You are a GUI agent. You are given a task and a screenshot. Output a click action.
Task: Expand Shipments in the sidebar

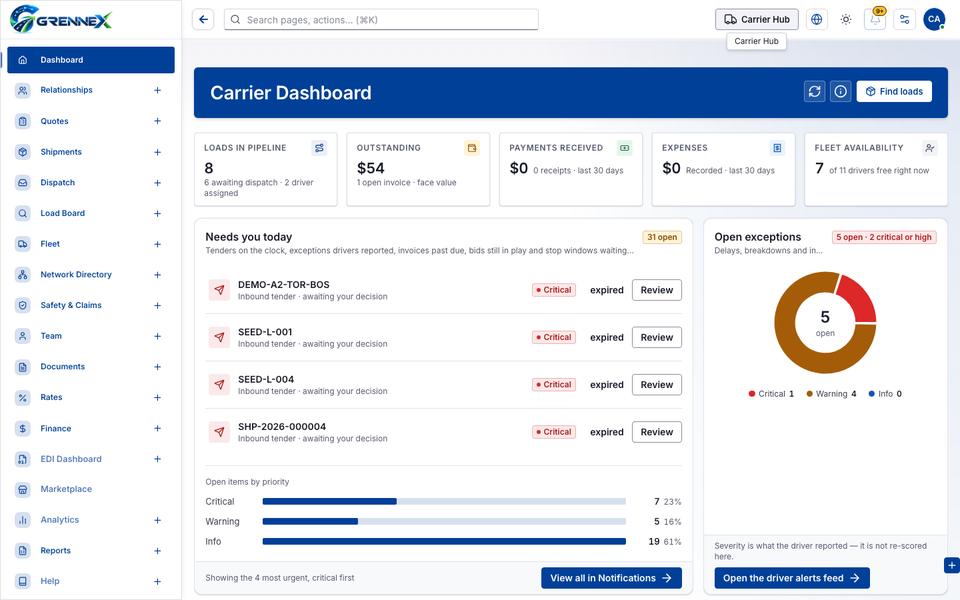tap(157, 152)
